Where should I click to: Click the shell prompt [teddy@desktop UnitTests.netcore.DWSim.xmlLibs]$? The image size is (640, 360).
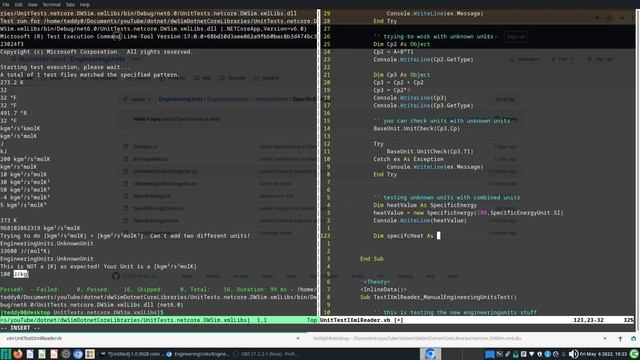[82, 312]
